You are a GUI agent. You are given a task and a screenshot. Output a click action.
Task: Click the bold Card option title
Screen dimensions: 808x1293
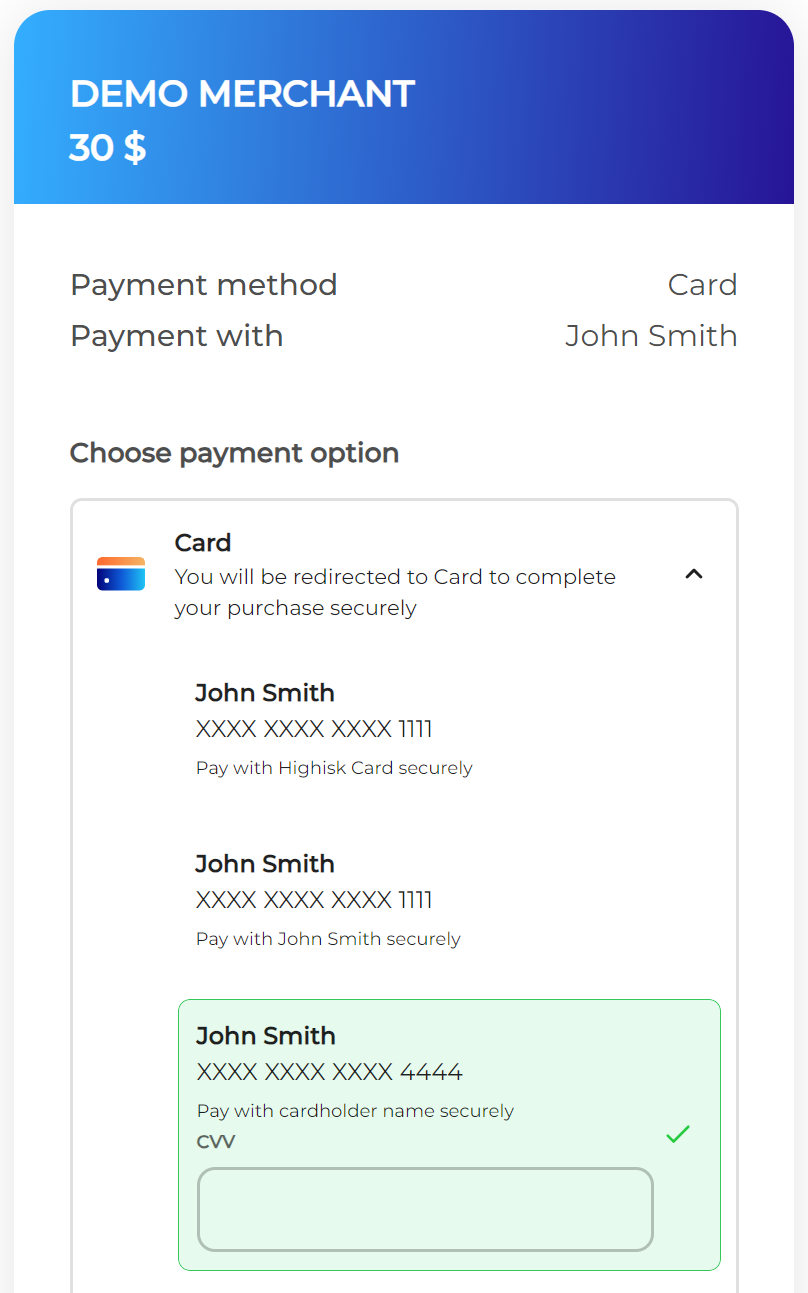[x=203, y=542]
